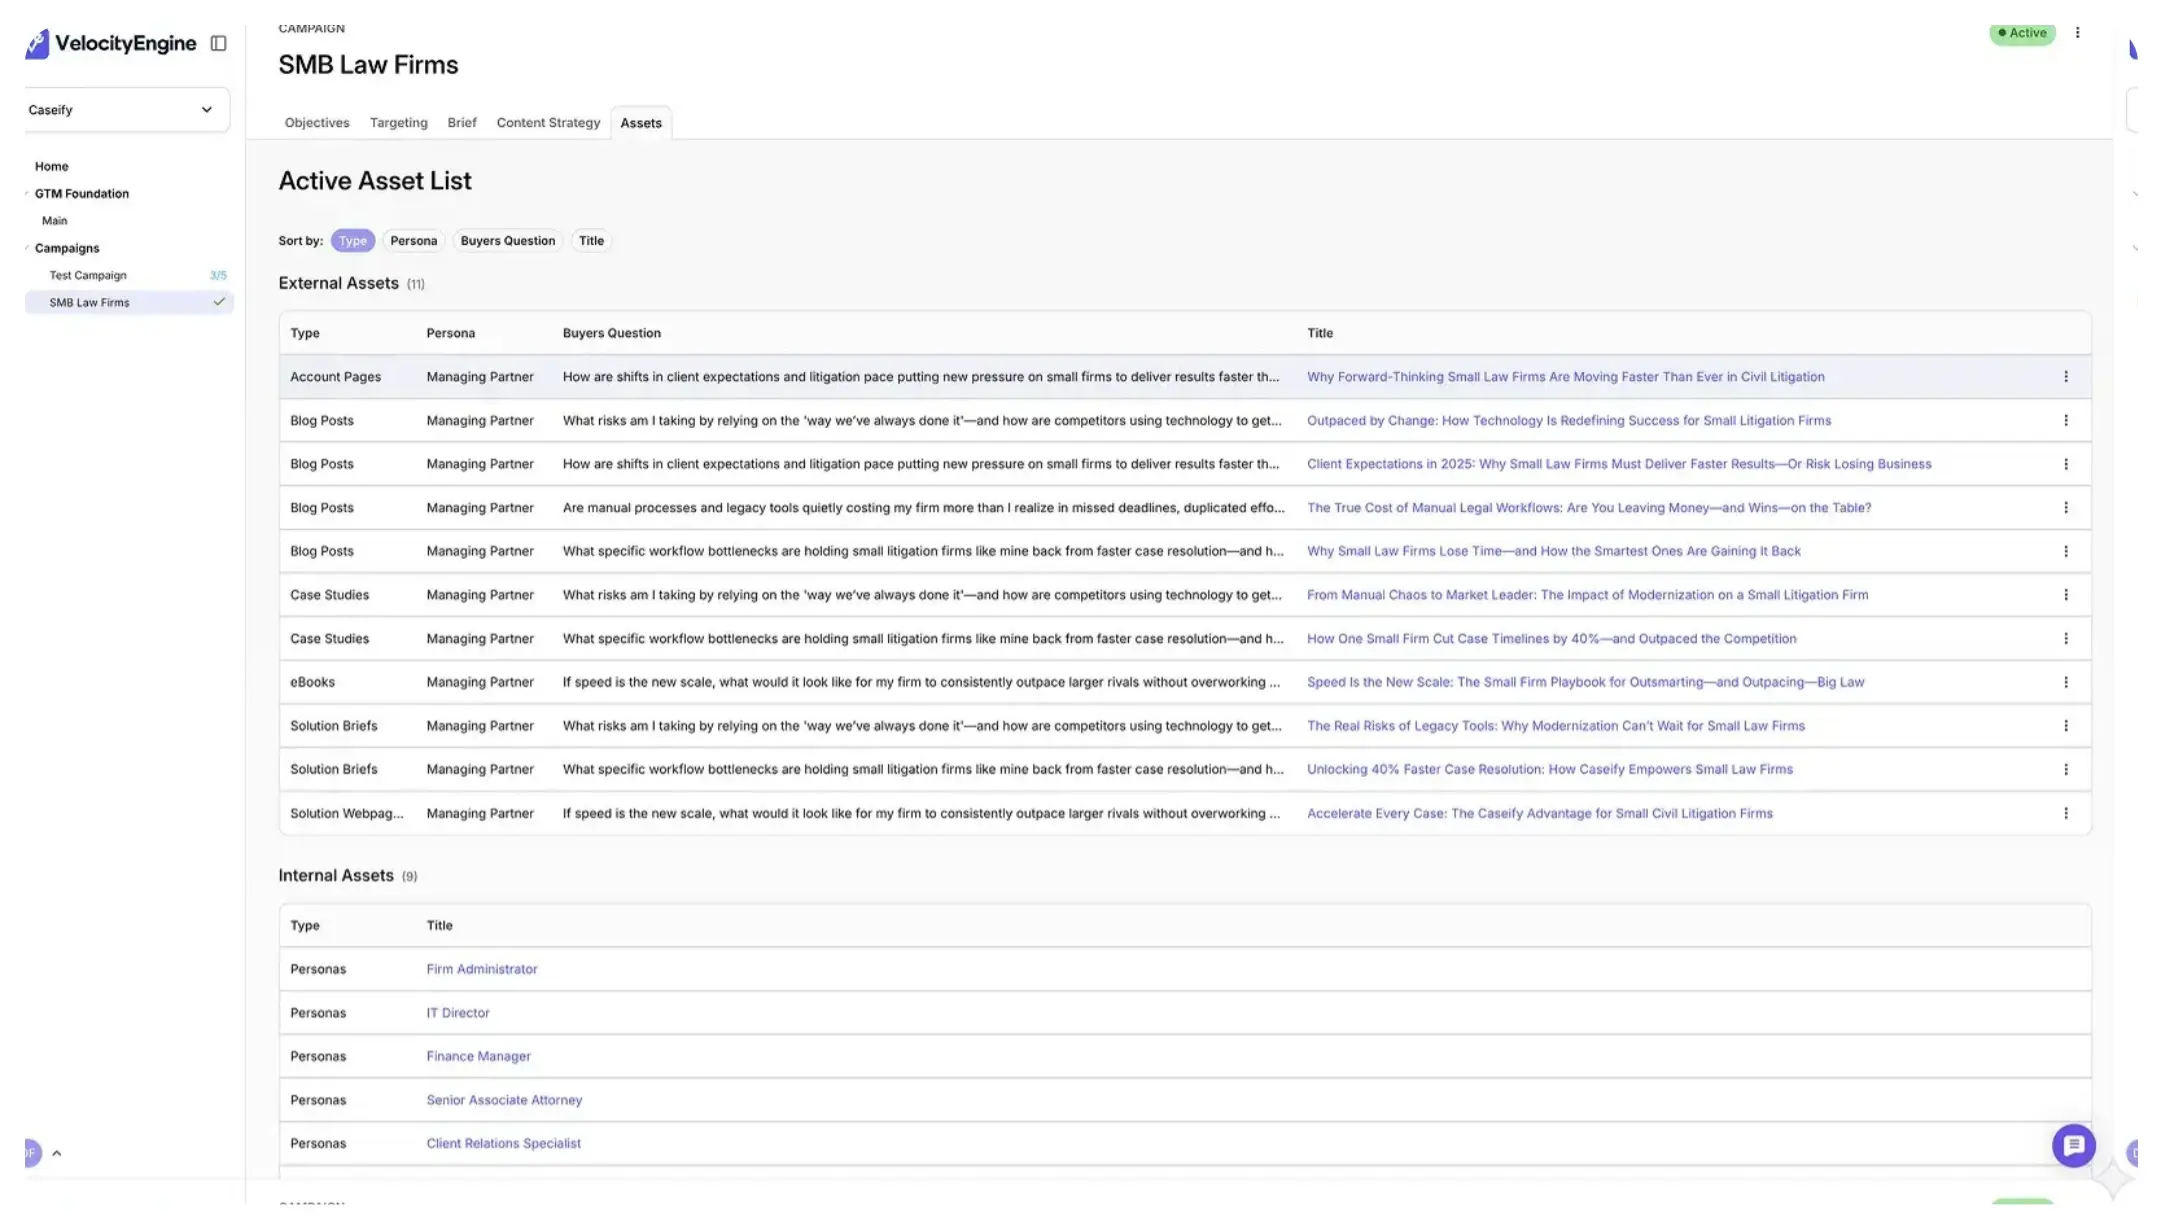Screen dimensions: 2163x1225
Task: Collapse sidebar with the panel icon
Action: click(x=218, y=43)
